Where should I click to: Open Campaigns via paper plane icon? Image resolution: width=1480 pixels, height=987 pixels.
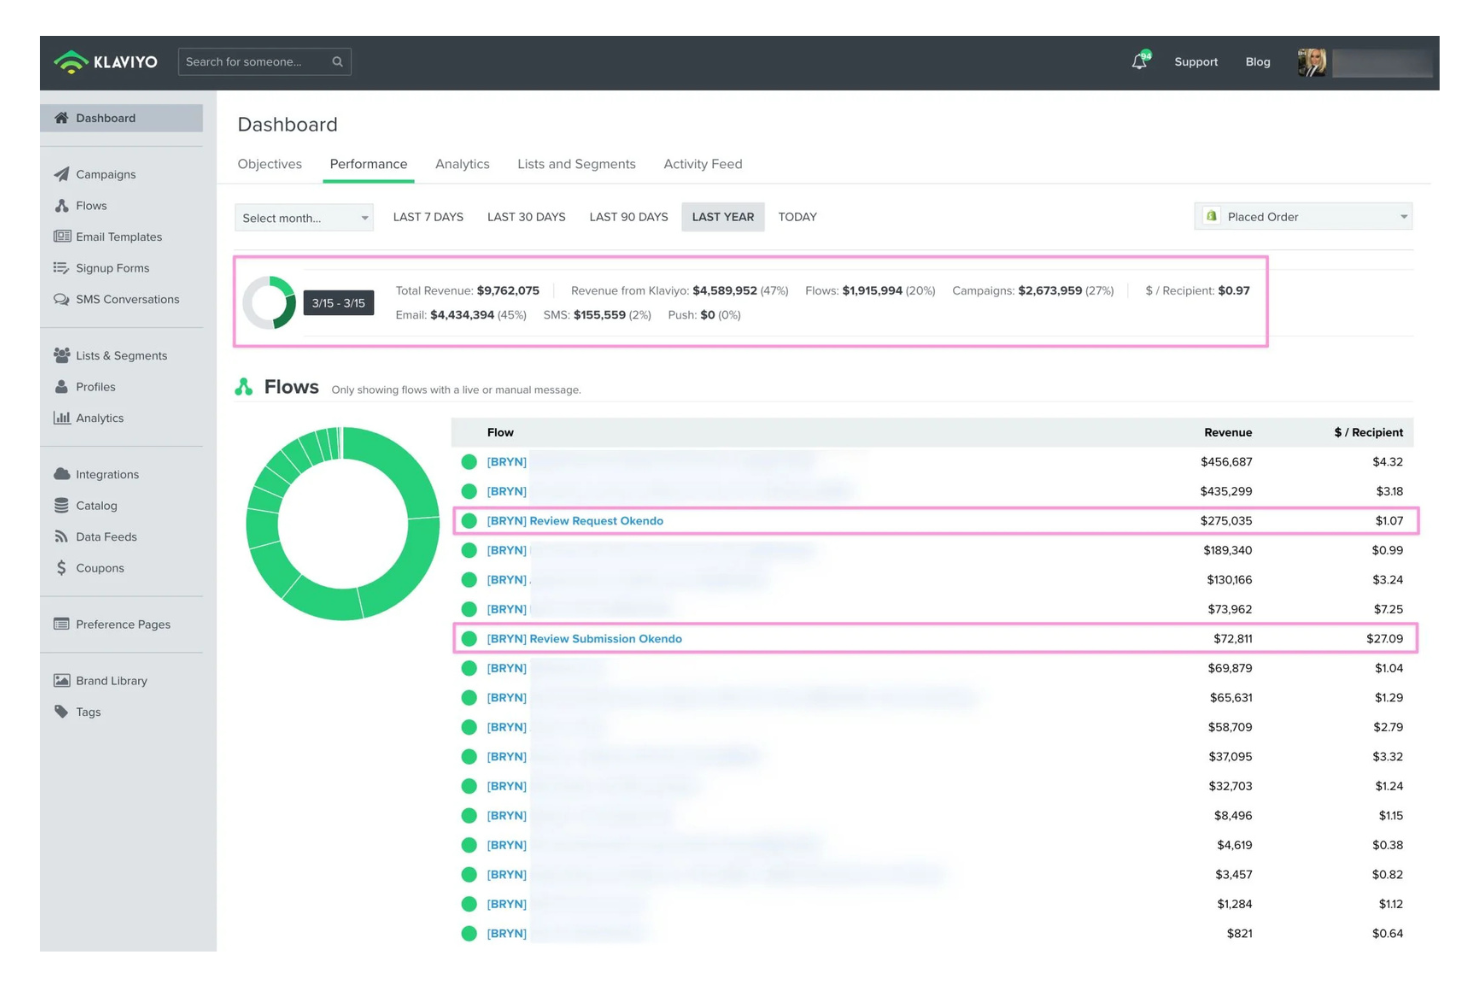[62, 174]
